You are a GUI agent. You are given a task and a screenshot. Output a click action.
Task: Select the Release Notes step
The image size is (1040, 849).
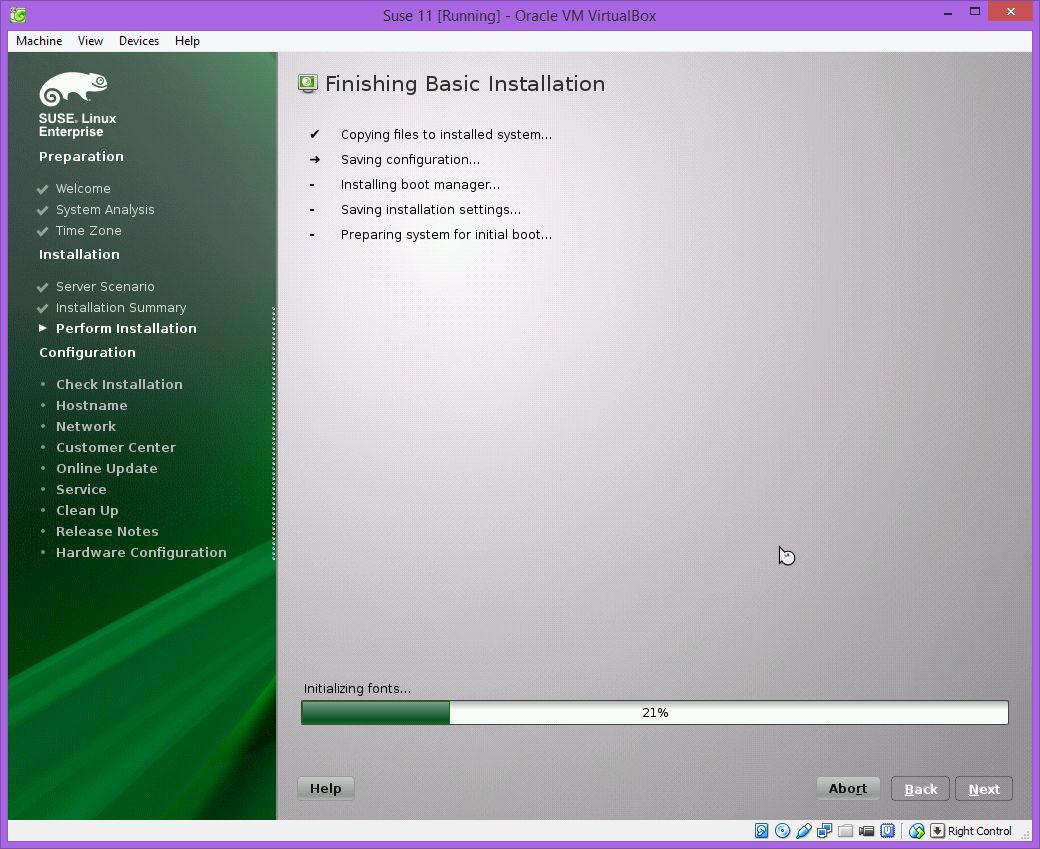tap(107, 531)
